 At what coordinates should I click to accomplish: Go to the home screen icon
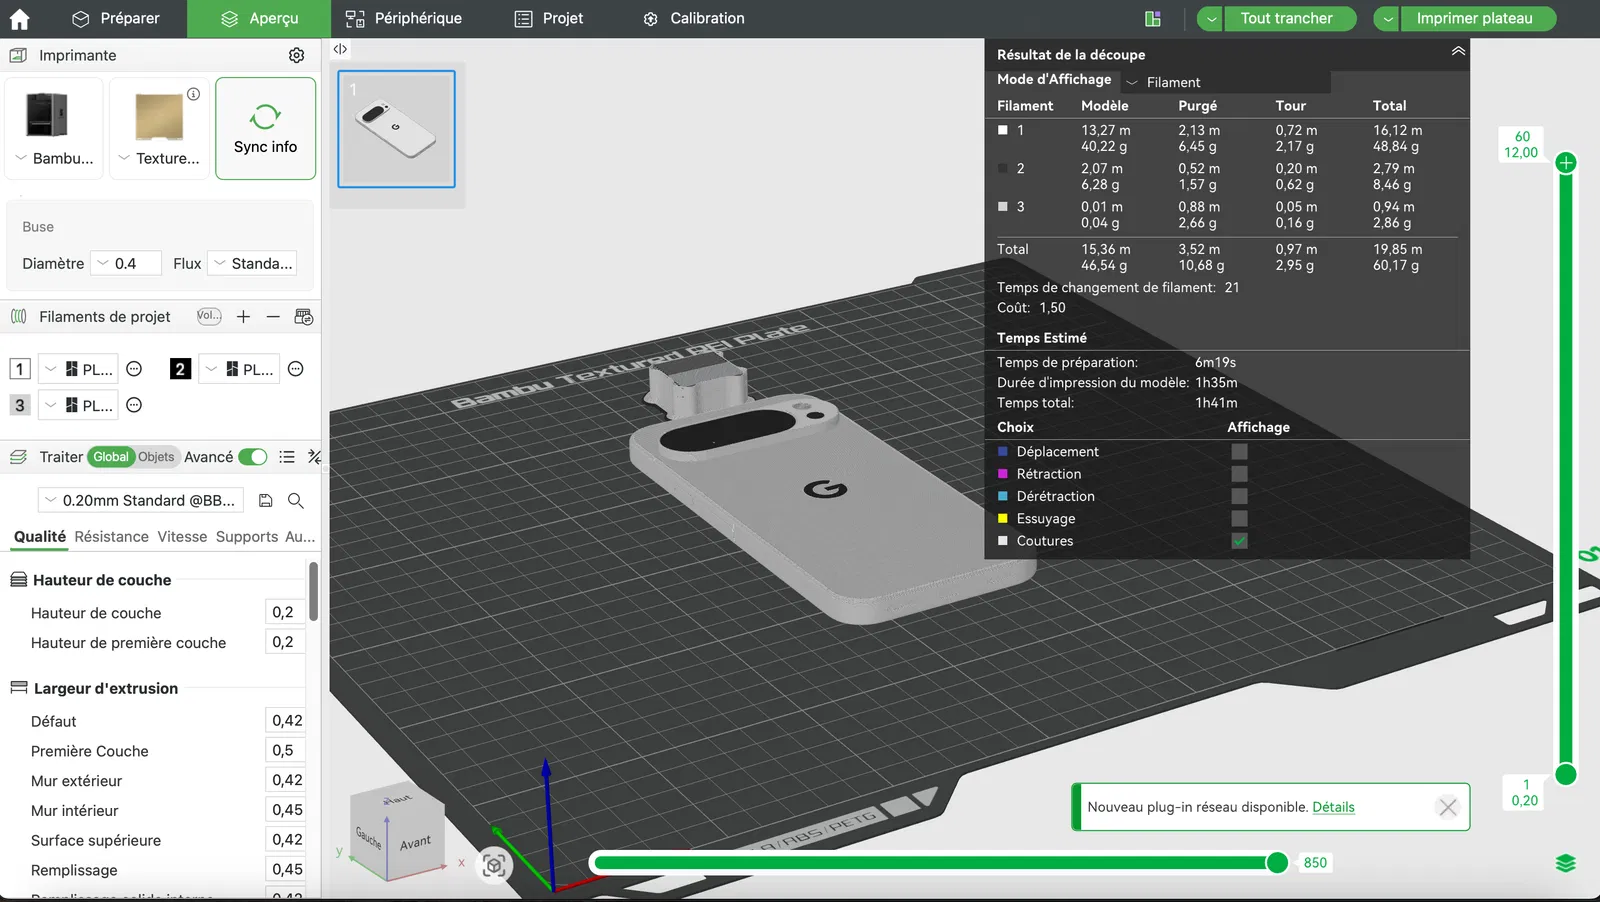click(x=19, y=19)
